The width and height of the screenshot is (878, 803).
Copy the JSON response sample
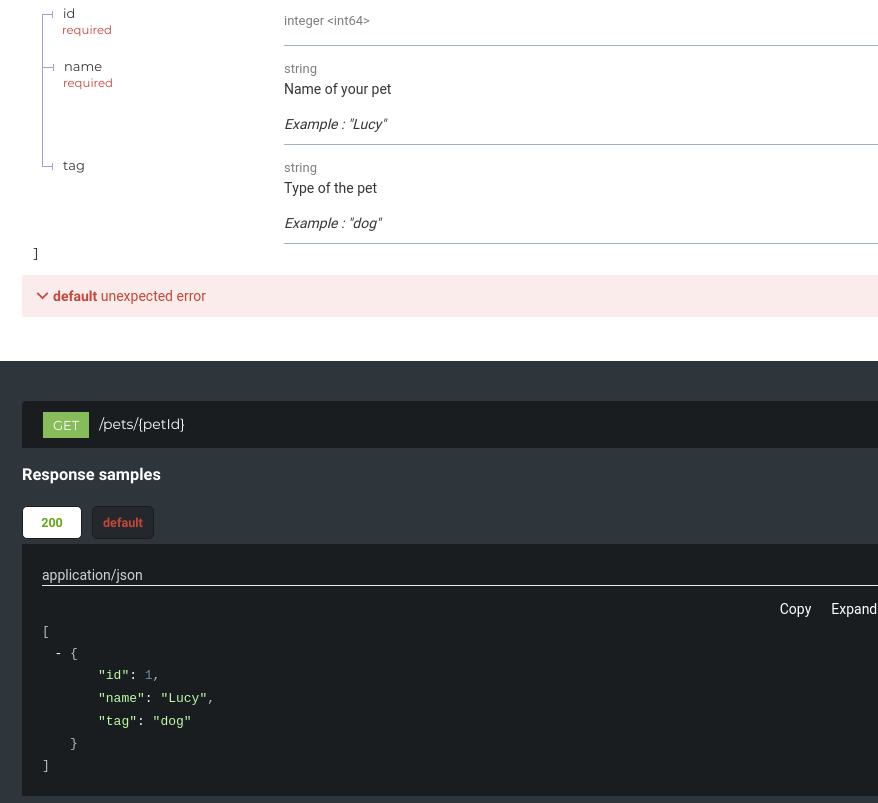click(x=795, y=609)
